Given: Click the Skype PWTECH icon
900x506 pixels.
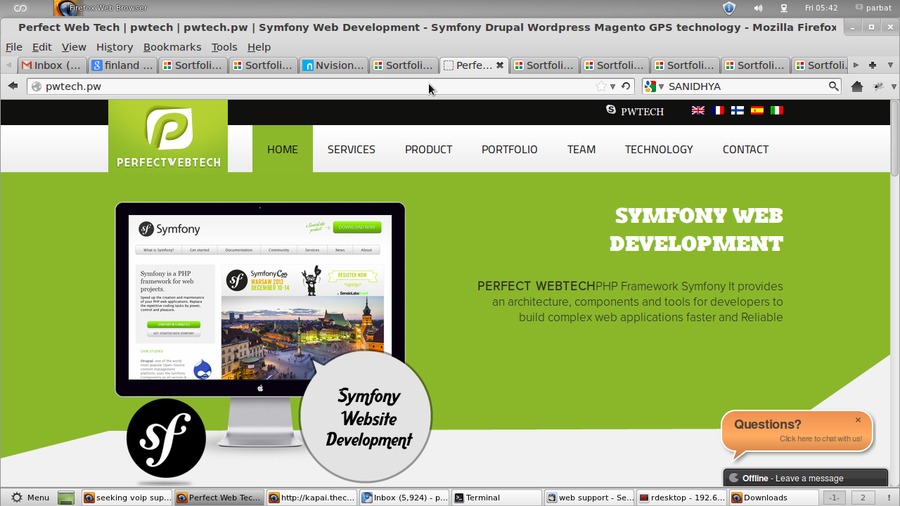Looking at the screenshot, I should (x=611, y=110).
